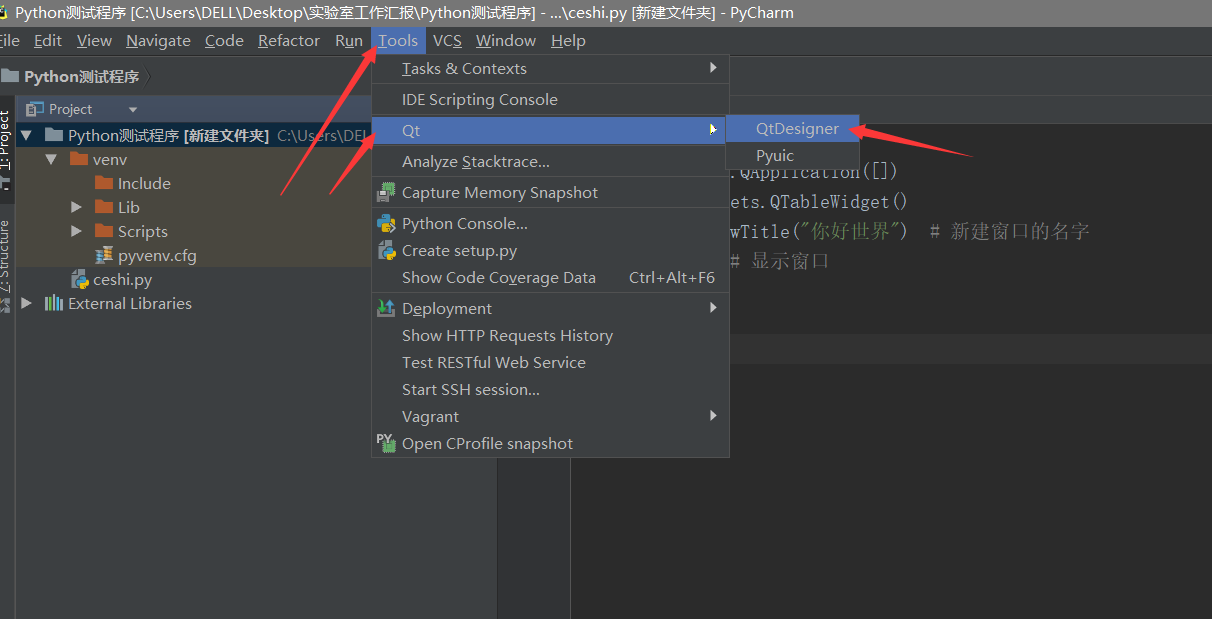Open ceshi.py in the project tree
This screenshot has width=1212, height=619.
click(122, 279)
